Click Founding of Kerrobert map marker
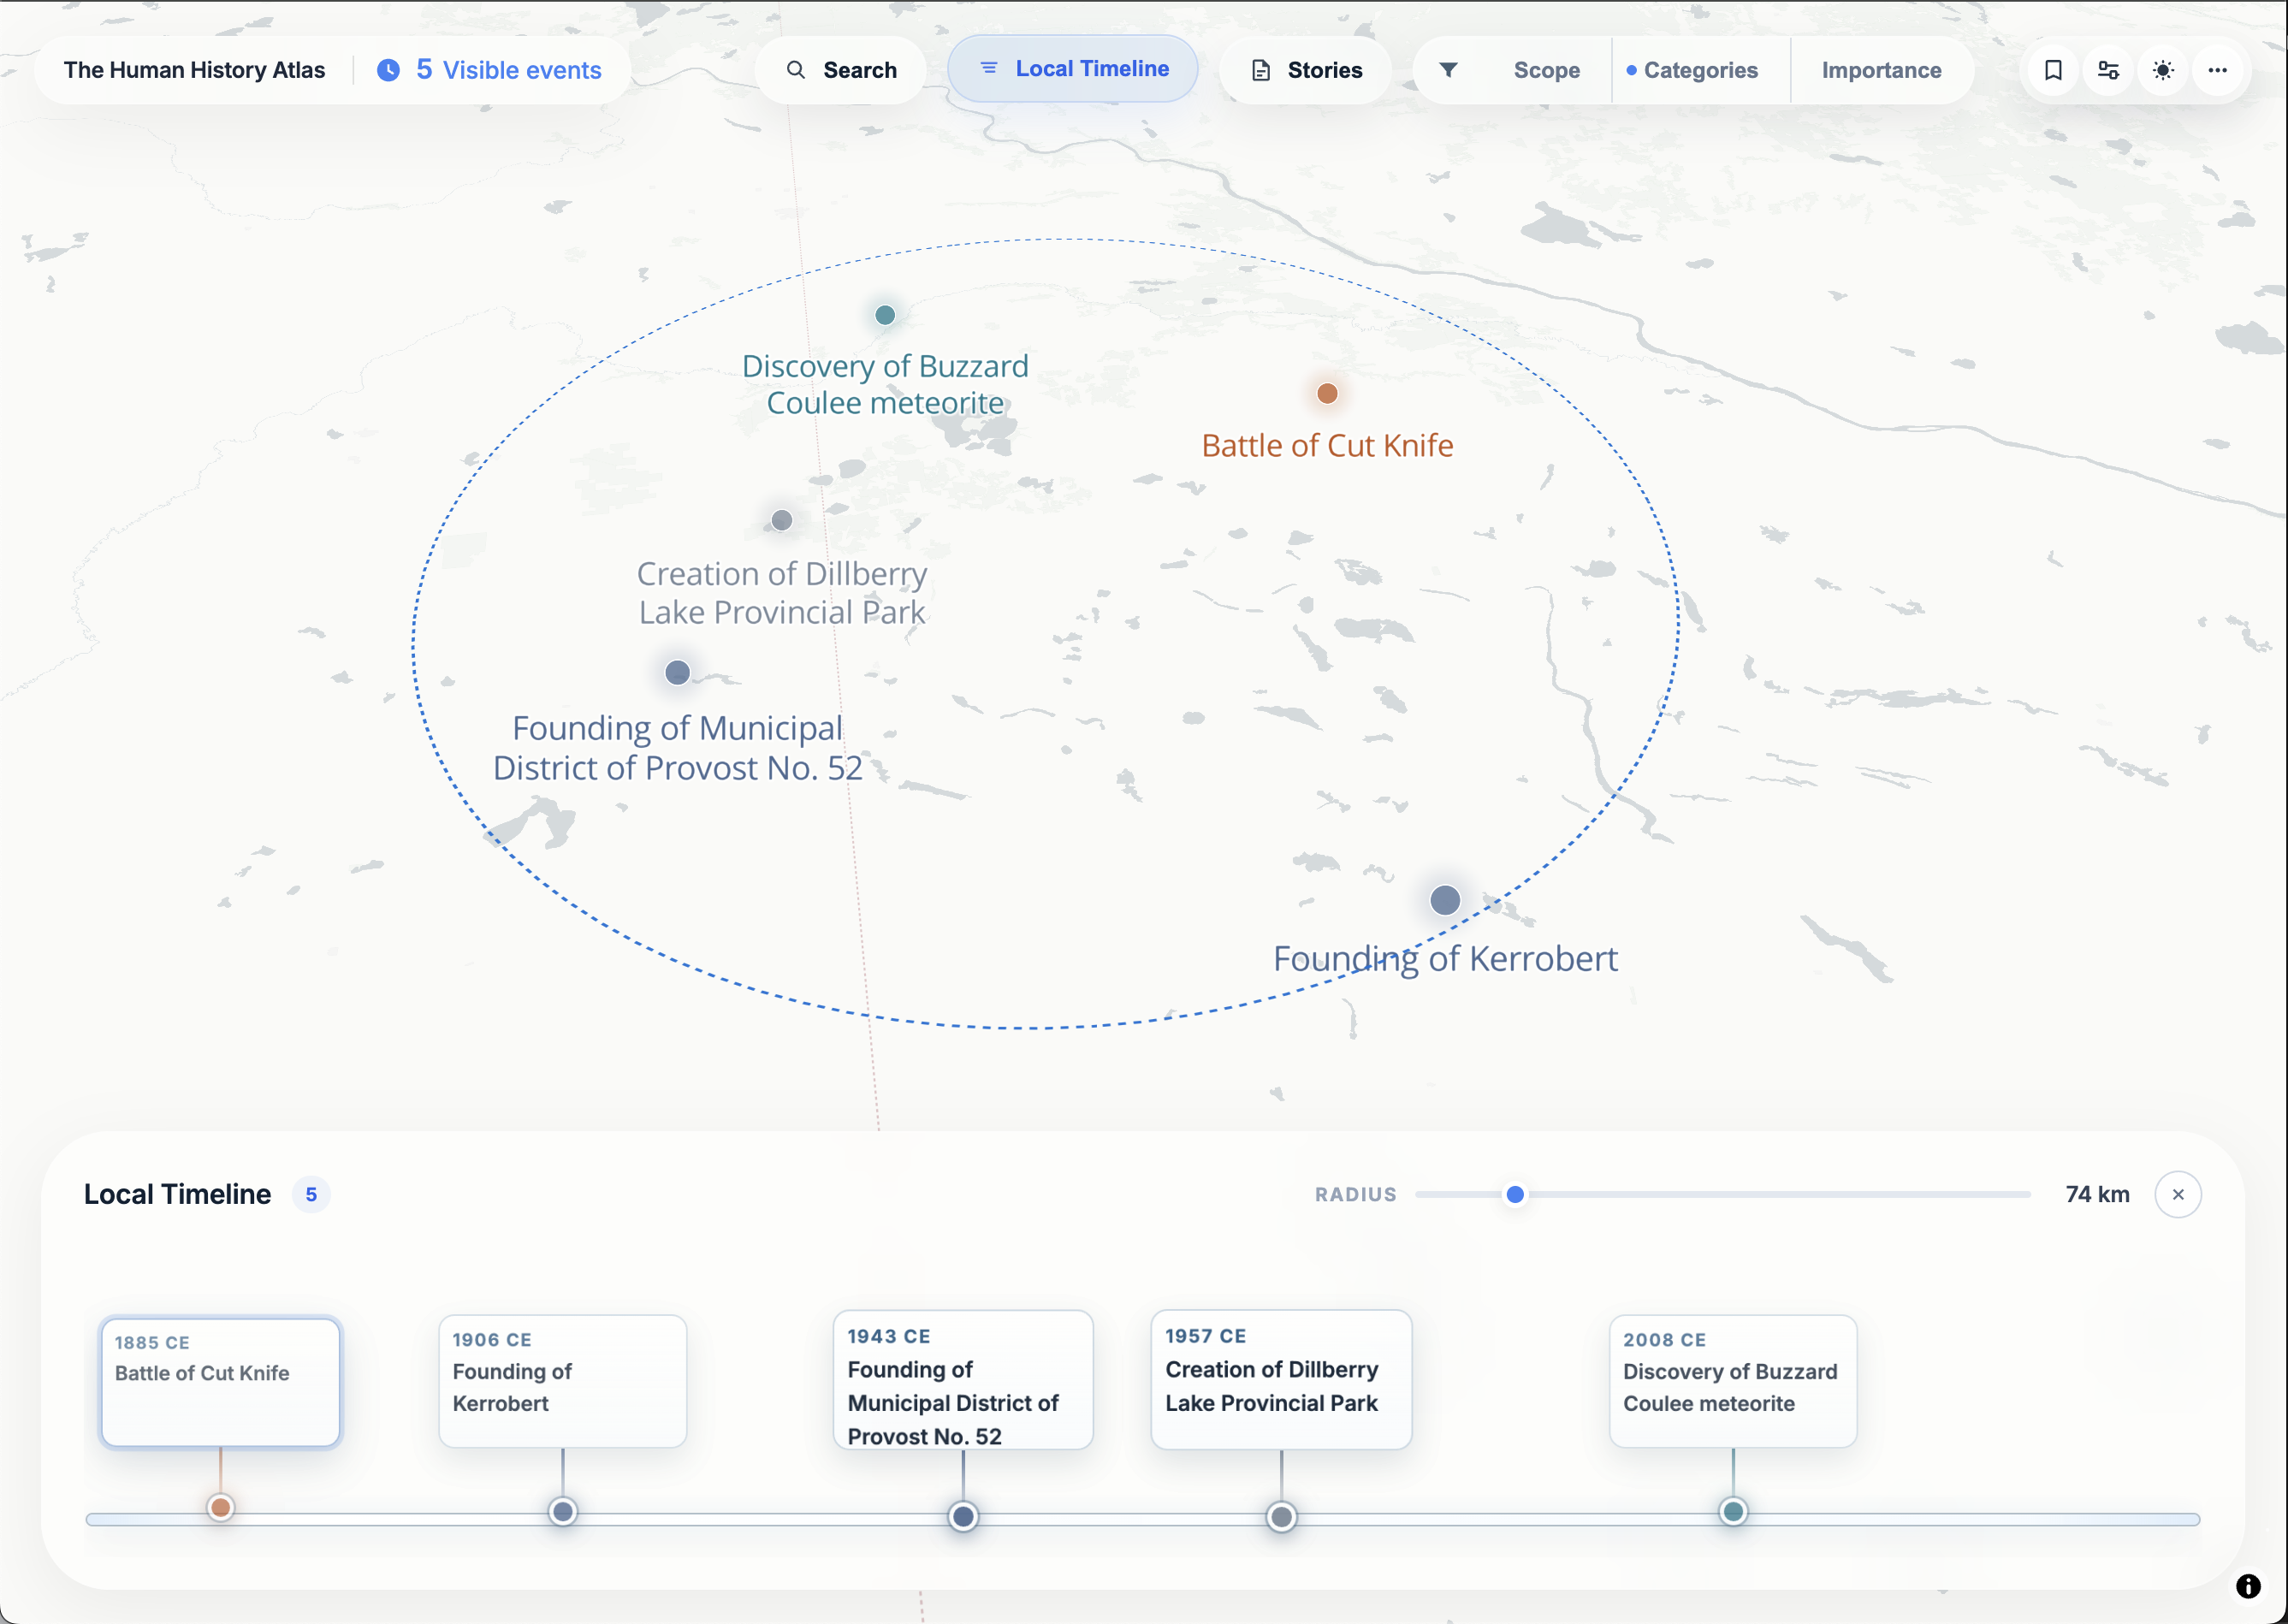The image size is (2288, 1624). [1444, 900]
